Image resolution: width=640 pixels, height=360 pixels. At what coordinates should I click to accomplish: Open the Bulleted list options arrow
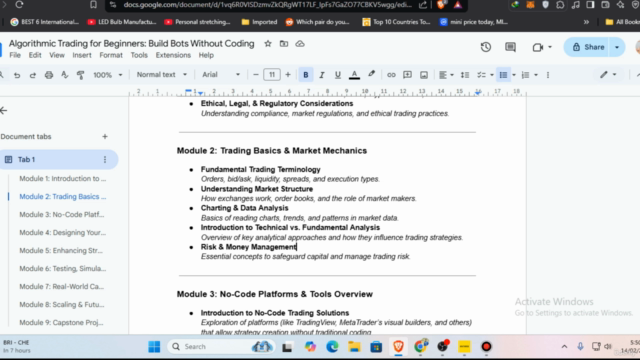click(x=514, y=75)
